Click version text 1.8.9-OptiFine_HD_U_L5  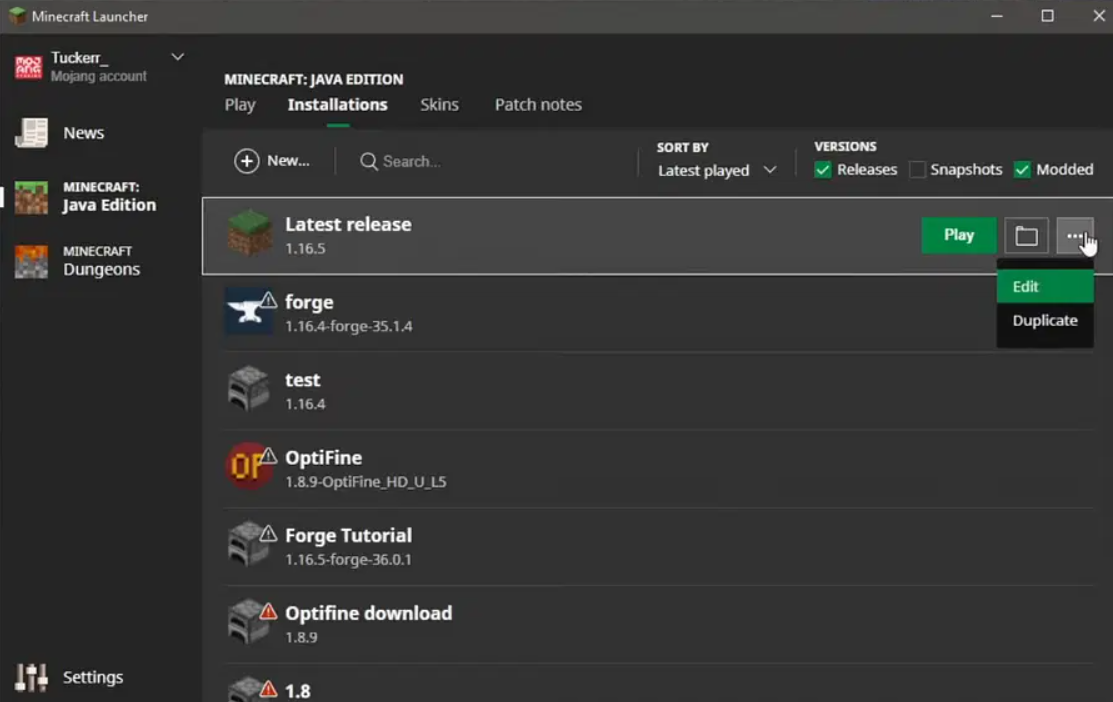tap(366, 482)
